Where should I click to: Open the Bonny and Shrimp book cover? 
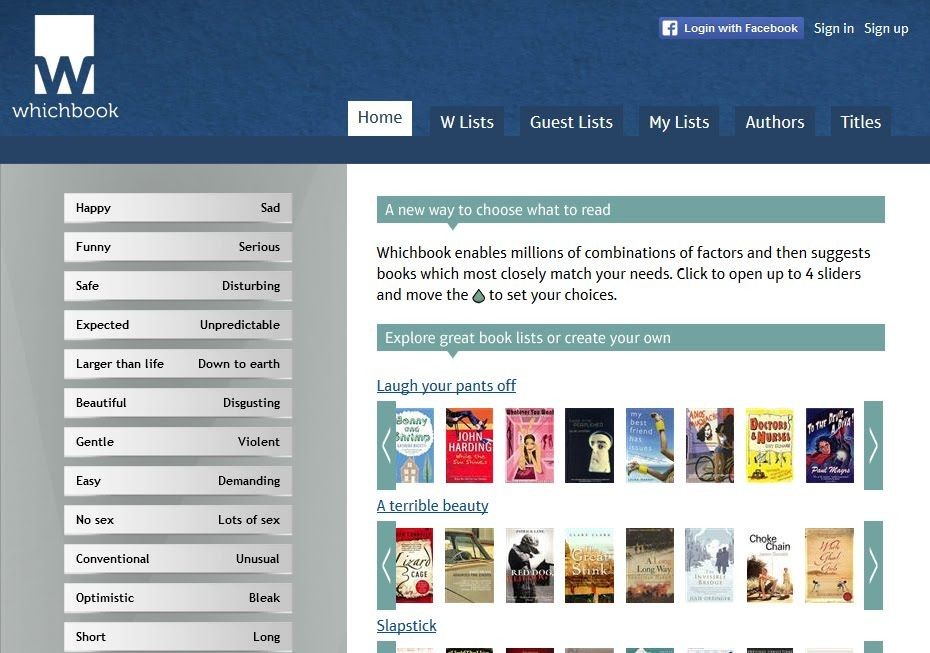(x=415, y=445)
